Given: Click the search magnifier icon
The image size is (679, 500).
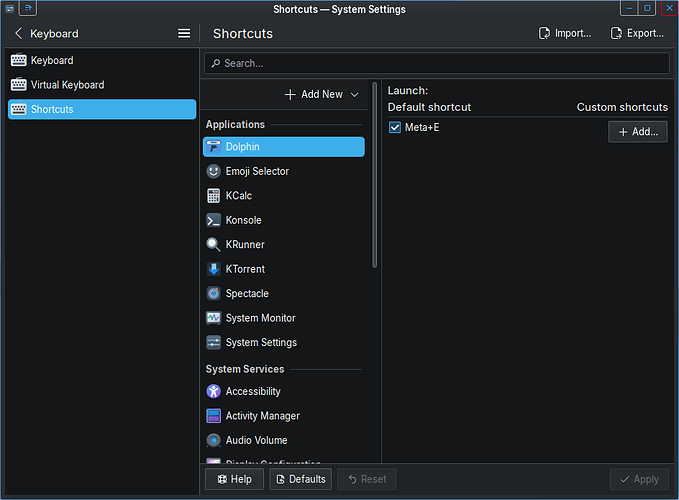Looking at the screenshot, I should point(216,64).
